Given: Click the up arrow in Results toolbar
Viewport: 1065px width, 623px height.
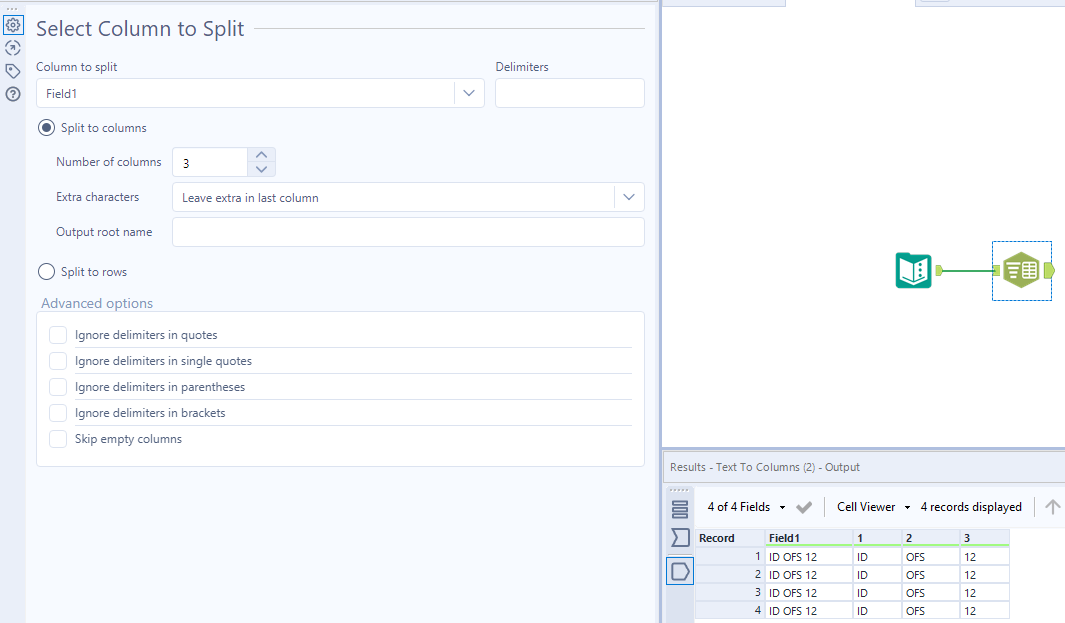Looking at the screenshot, I should click(1050, 507).
